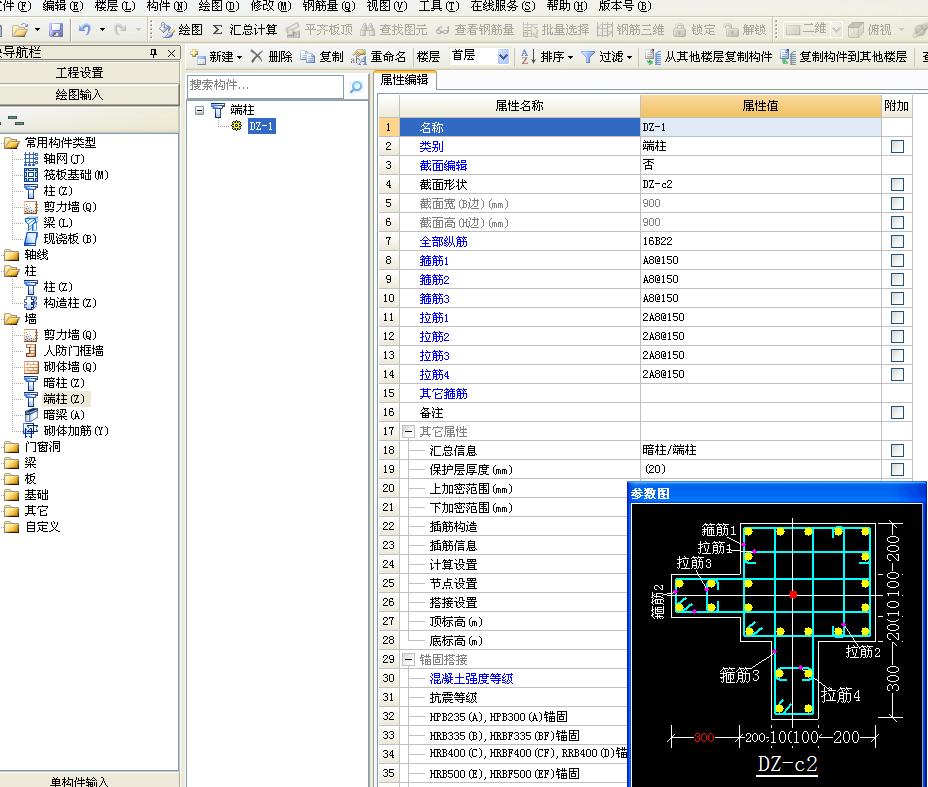The height and width of the screenshot is (787, 928).
Task: Select 构造柱(Z) in navigation tree
Action: (70, 302)
